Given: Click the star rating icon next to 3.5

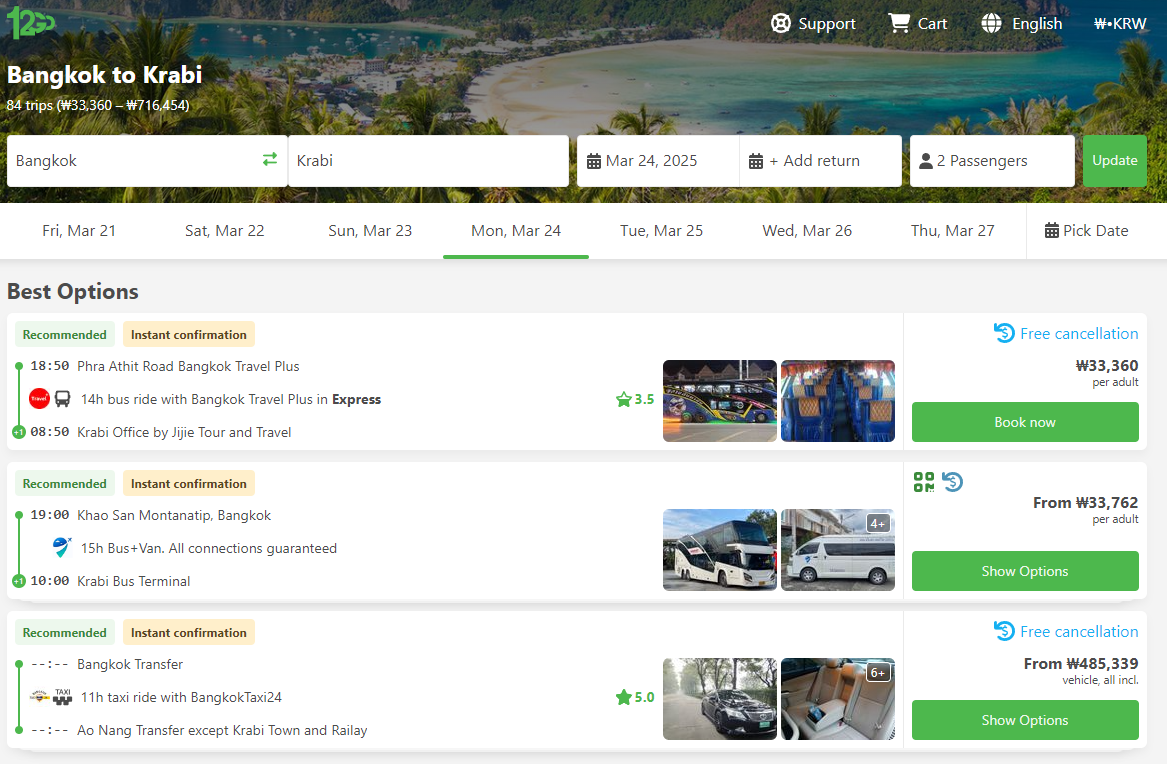Looking at the screenshot, I should (624, 399).
